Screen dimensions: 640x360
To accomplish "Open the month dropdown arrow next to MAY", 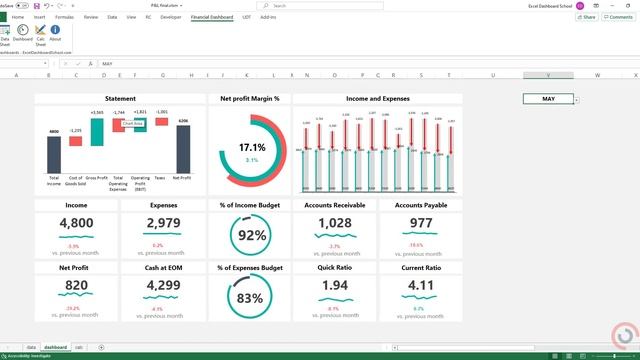I will point(577,100).
